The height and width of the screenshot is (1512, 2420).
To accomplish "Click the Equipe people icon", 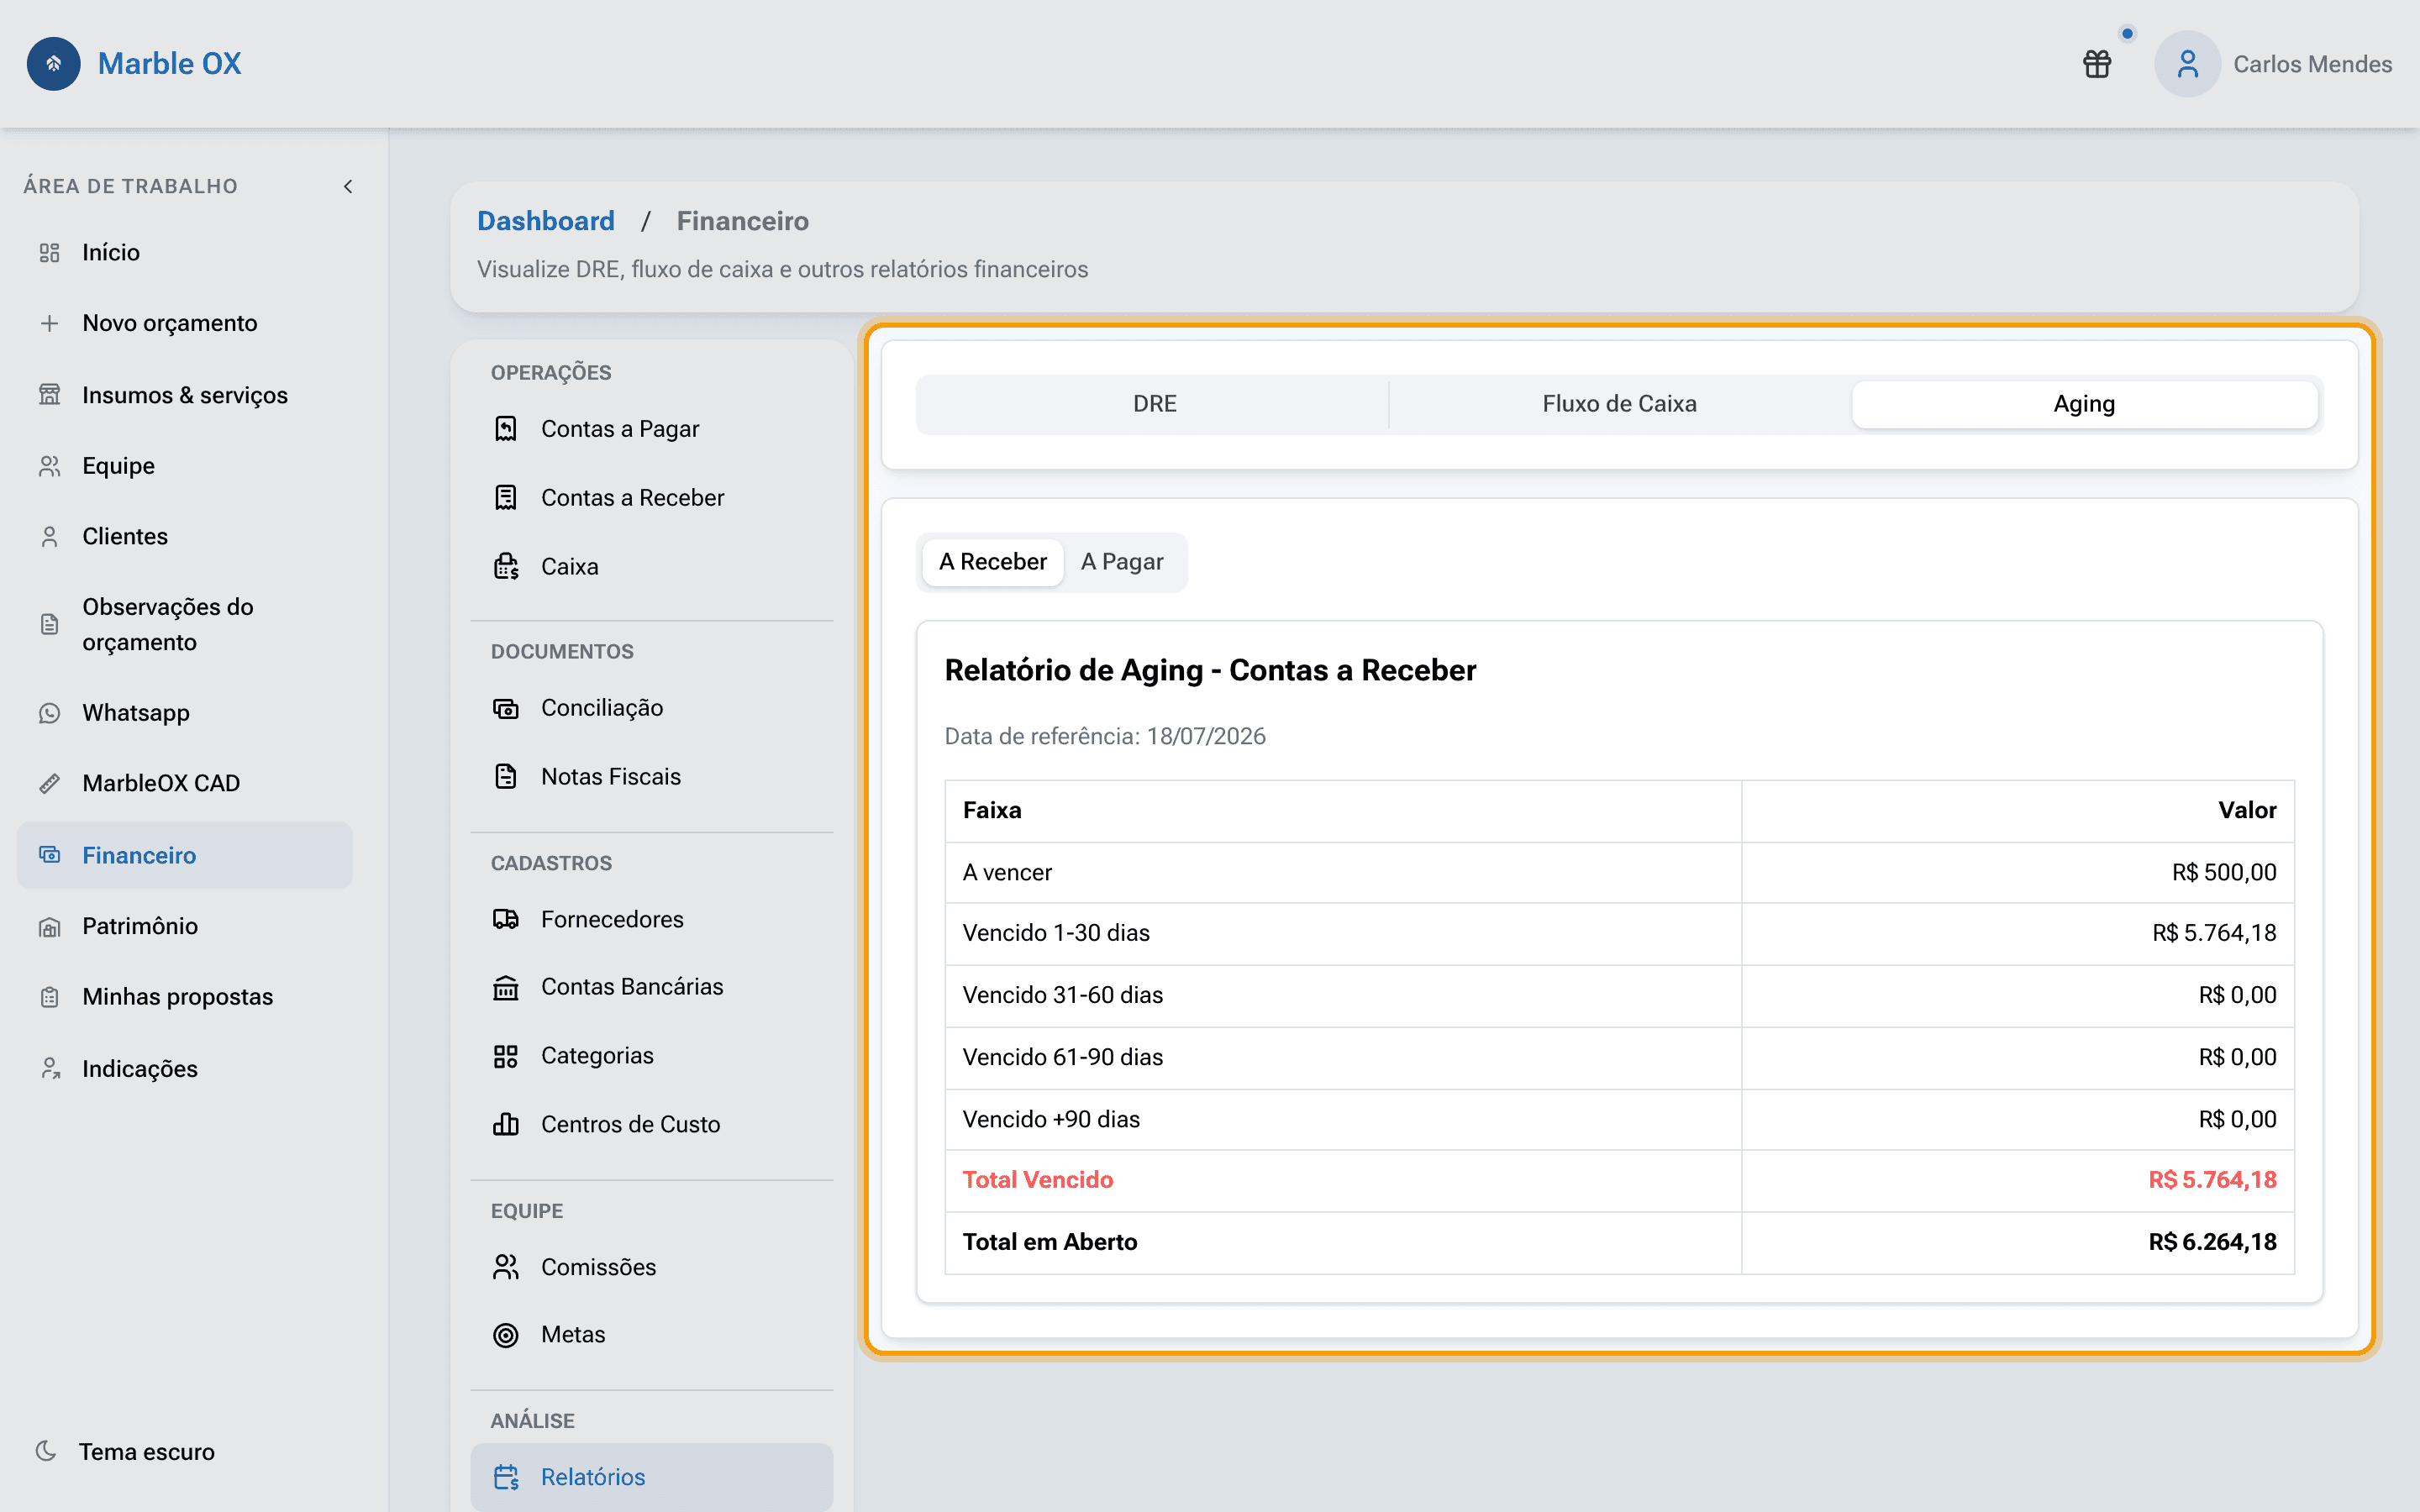I will tap(49, 466).
